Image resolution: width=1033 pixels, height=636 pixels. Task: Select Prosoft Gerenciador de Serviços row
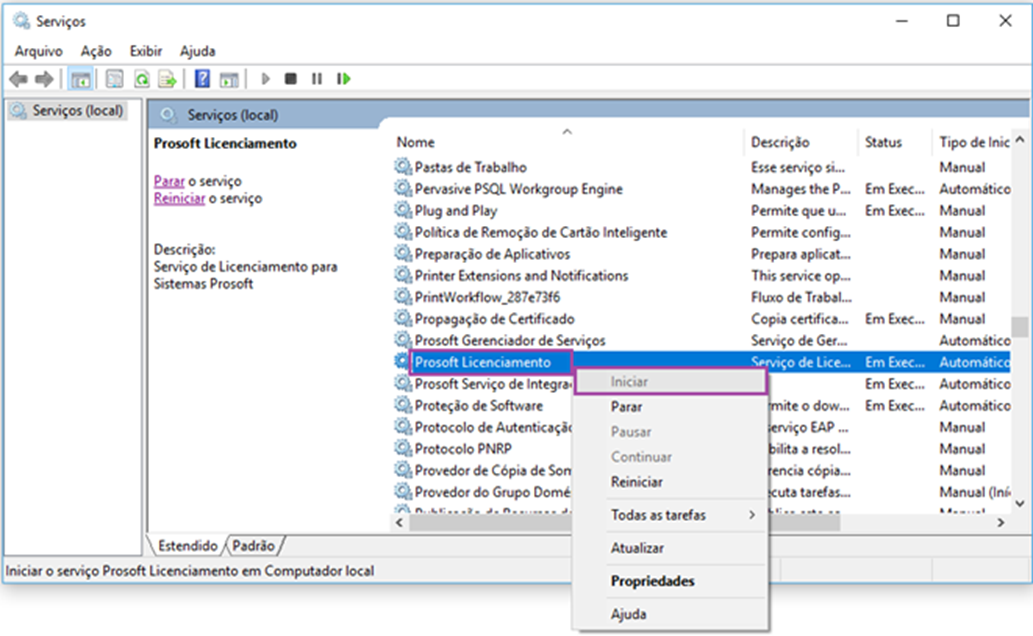702,340
